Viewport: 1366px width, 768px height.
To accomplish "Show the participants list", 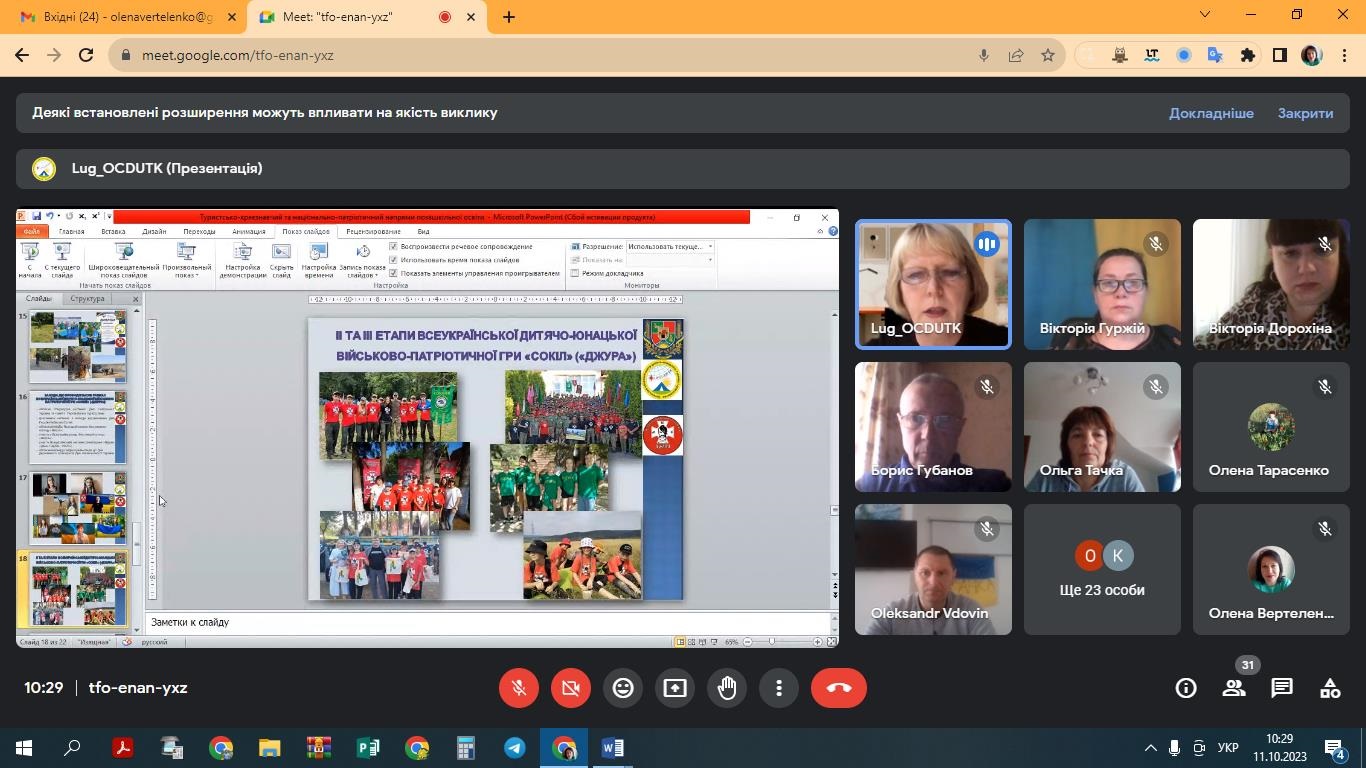I will [1234, 688].
